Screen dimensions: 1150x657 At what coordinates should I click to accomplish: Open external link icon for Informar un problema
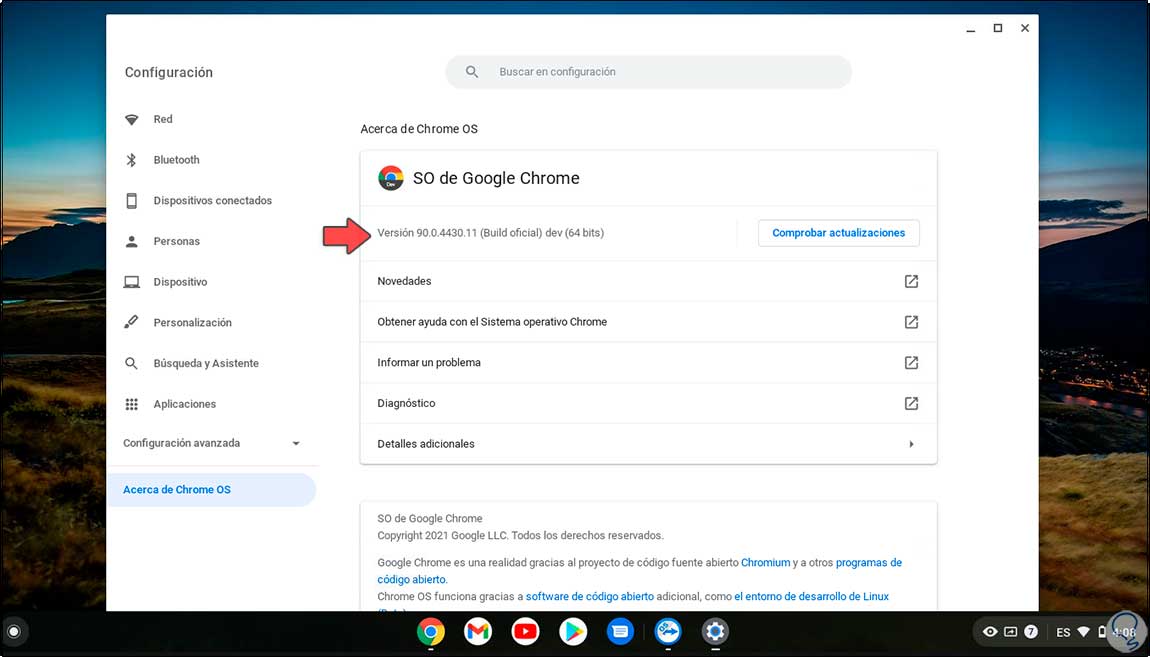[911, 363]
